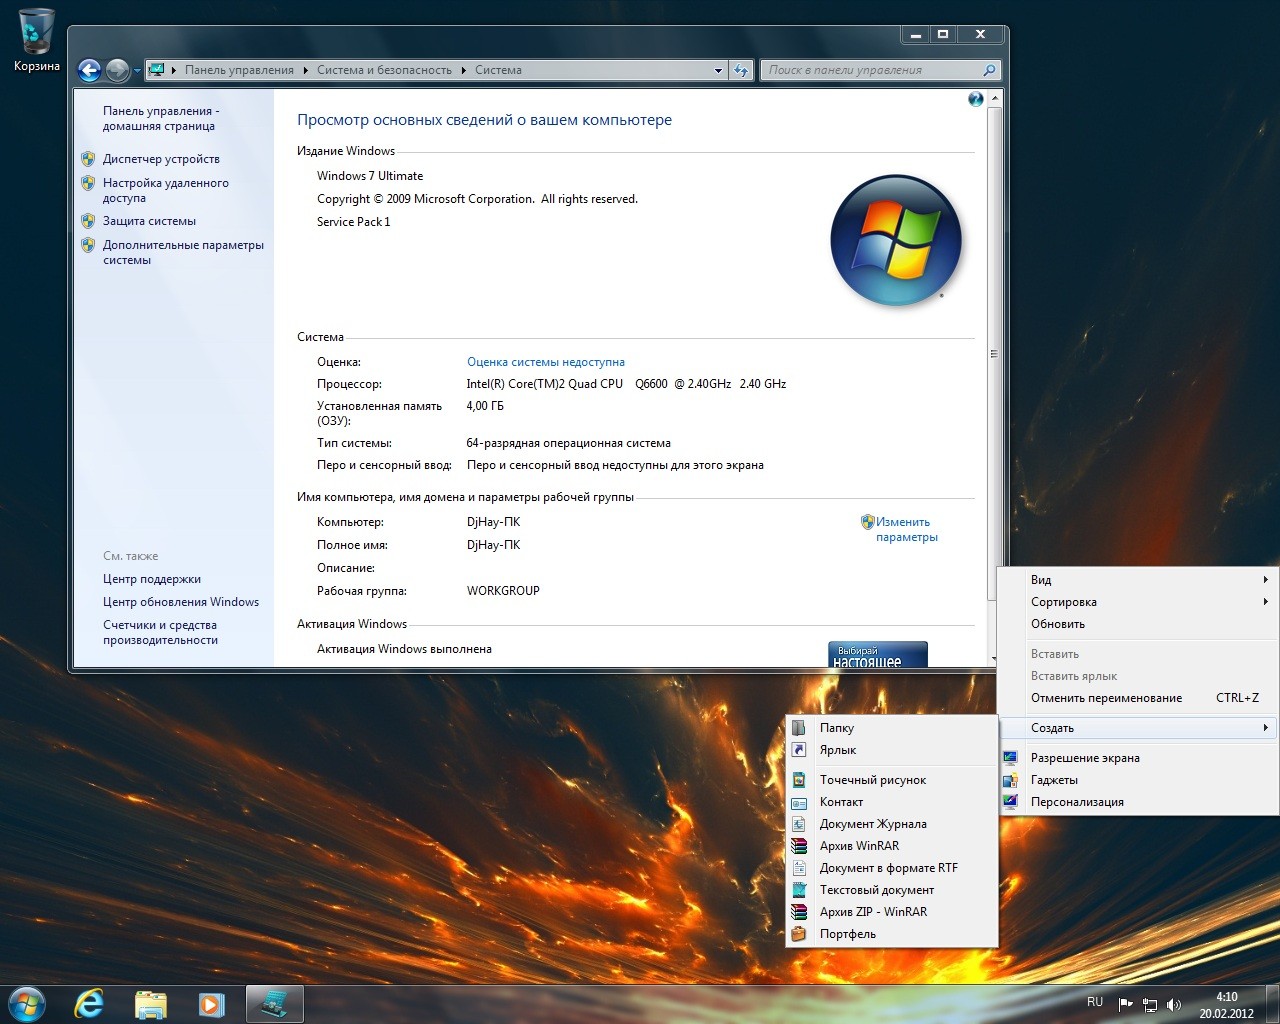The width and height of the screenshot is (1280, 1024).
Task: Click the WinRAR icon next to Архив WinRAR
Action: (799, 846)
